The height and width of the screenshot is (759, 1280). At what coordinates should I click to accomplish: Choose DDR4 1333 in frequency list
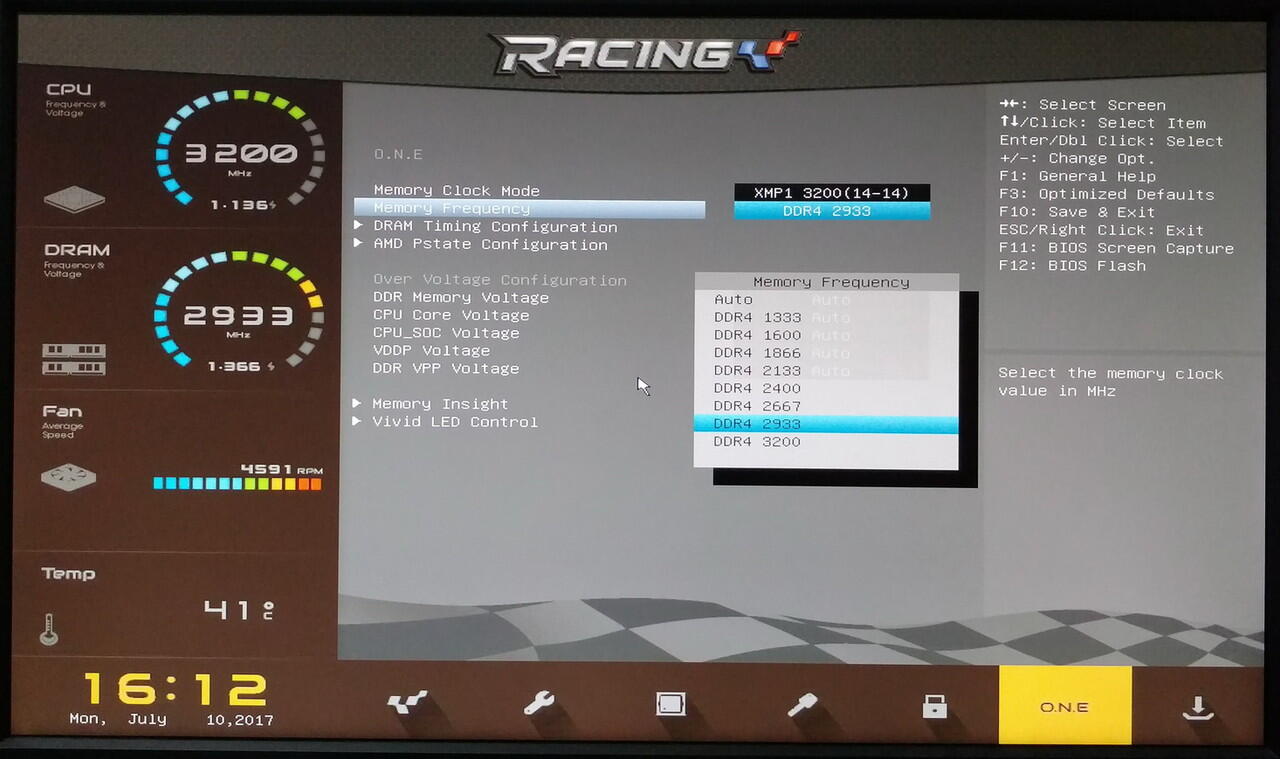tap(826, 318)
